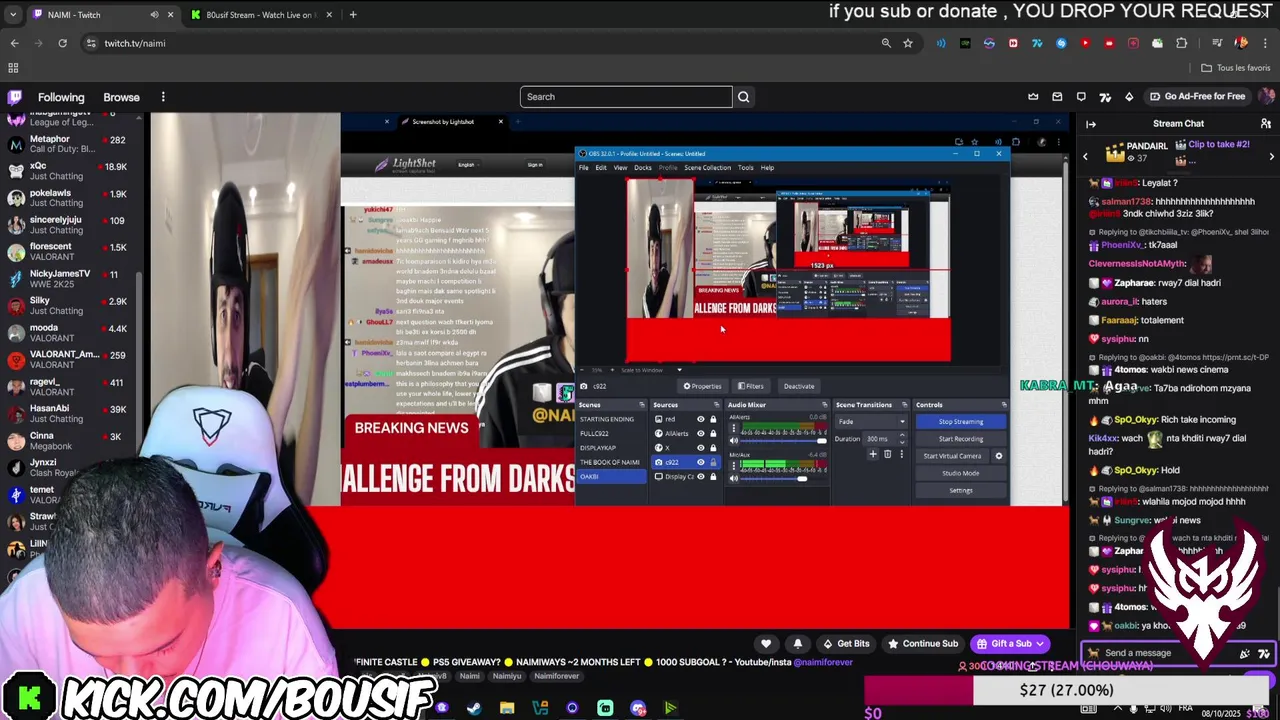Show previous item in chat gift leaderboard
This screenshot has height=720, width=1280.
1085,156
